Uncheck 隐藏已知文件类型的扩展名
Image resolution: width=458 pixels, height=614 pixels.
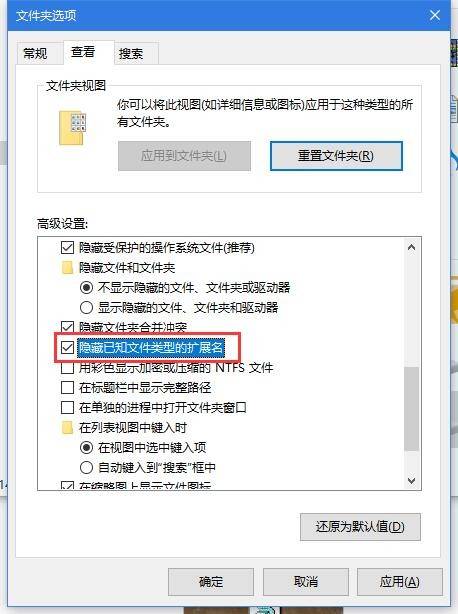pos(67,347)
